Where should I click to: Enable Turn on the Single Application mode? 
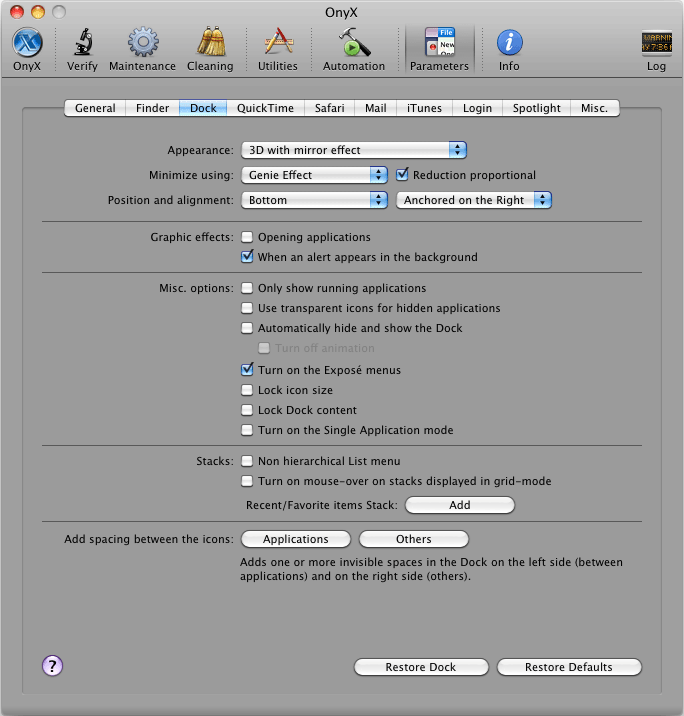click(247, 430)
